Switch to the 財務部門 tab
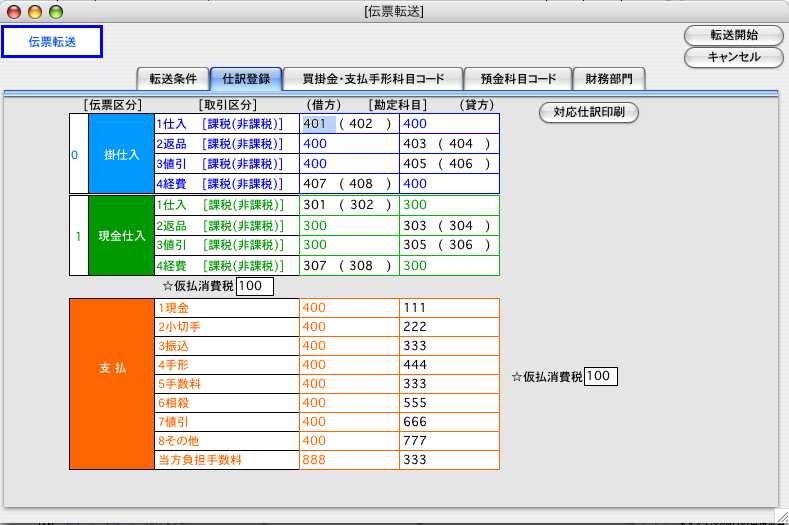 [609, 79]
